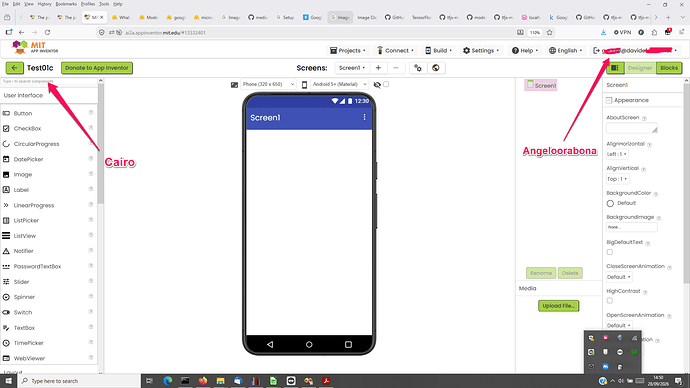
Task: Click the AlignHorizontal help icon
Action: click(x=650, y=144)
